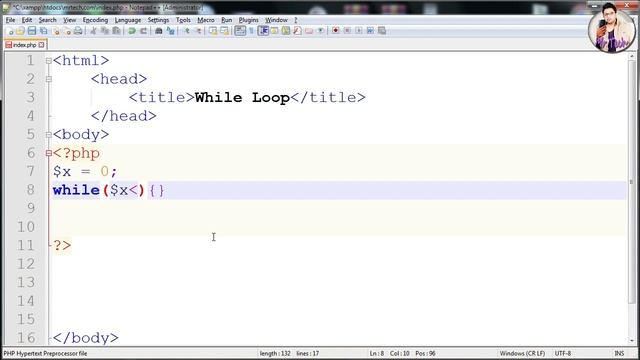Image resolution: width=640 pixels, height=360 pixels.
Task: Open the Plugins menu
Action: (249, 20)
